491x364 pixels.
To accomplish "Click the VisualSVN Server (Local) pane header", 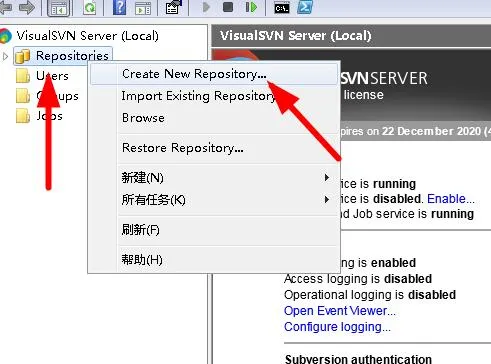I will point(351,36).
